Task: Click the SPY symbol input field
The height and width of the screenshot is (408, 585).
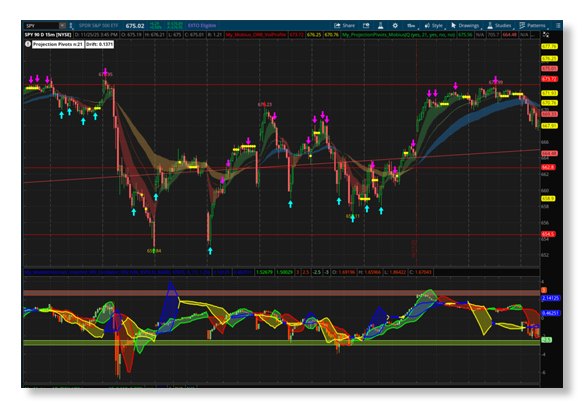Action: click(41, 25)
